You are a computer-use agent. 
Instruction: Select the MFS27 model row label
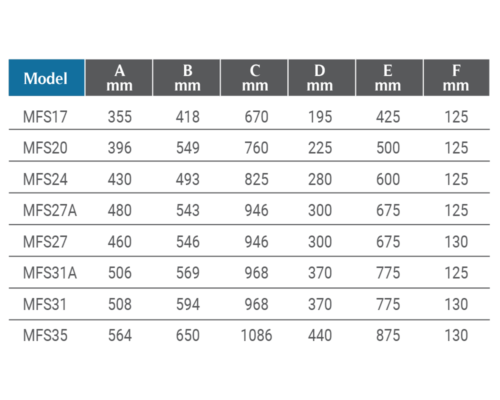pyautogui.click(x=45, y=242)
